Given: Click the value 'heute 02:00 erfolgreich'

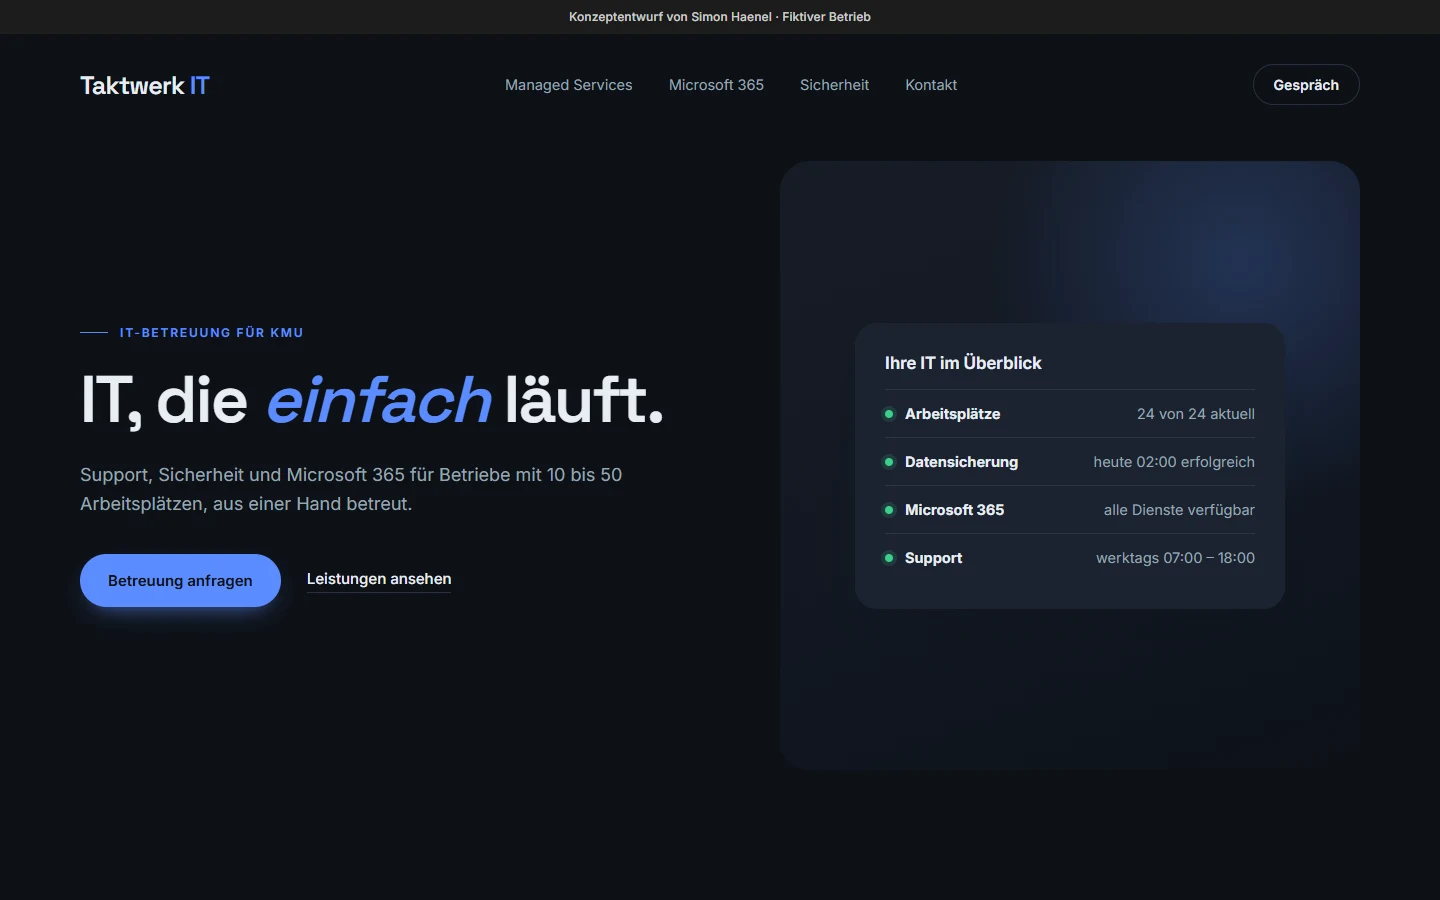Looking at the screenshot, I should point(1174,462).
